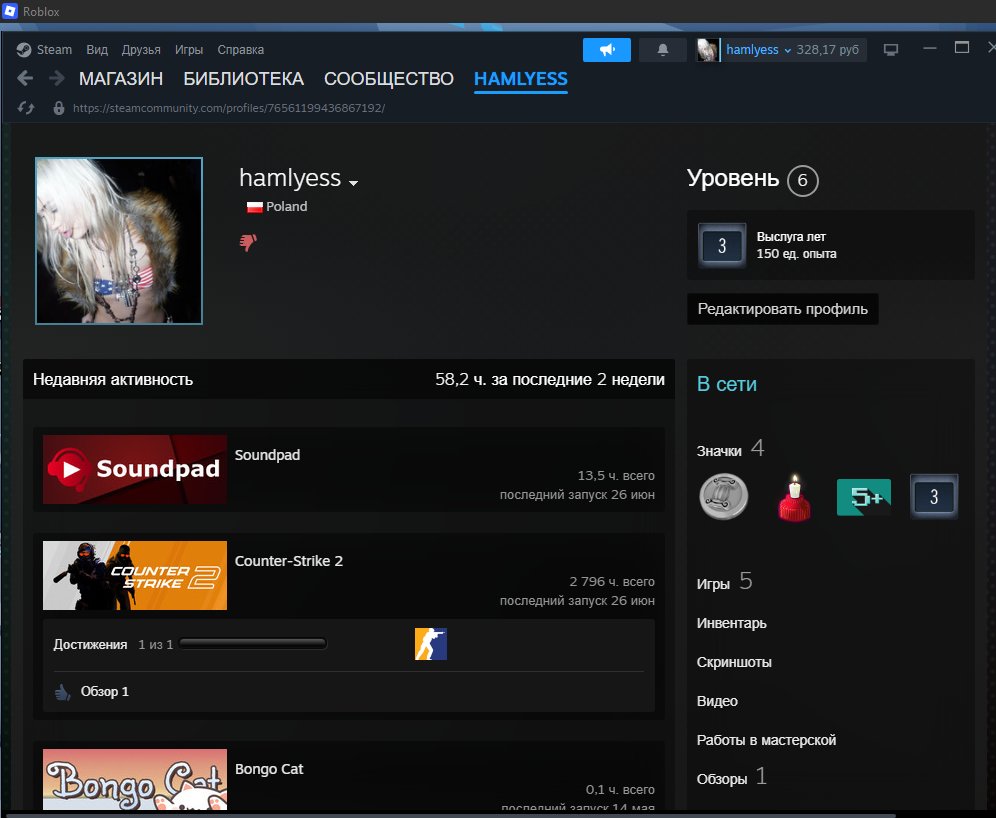Expand the hamlyess profile name dropdown

(354, 183)
